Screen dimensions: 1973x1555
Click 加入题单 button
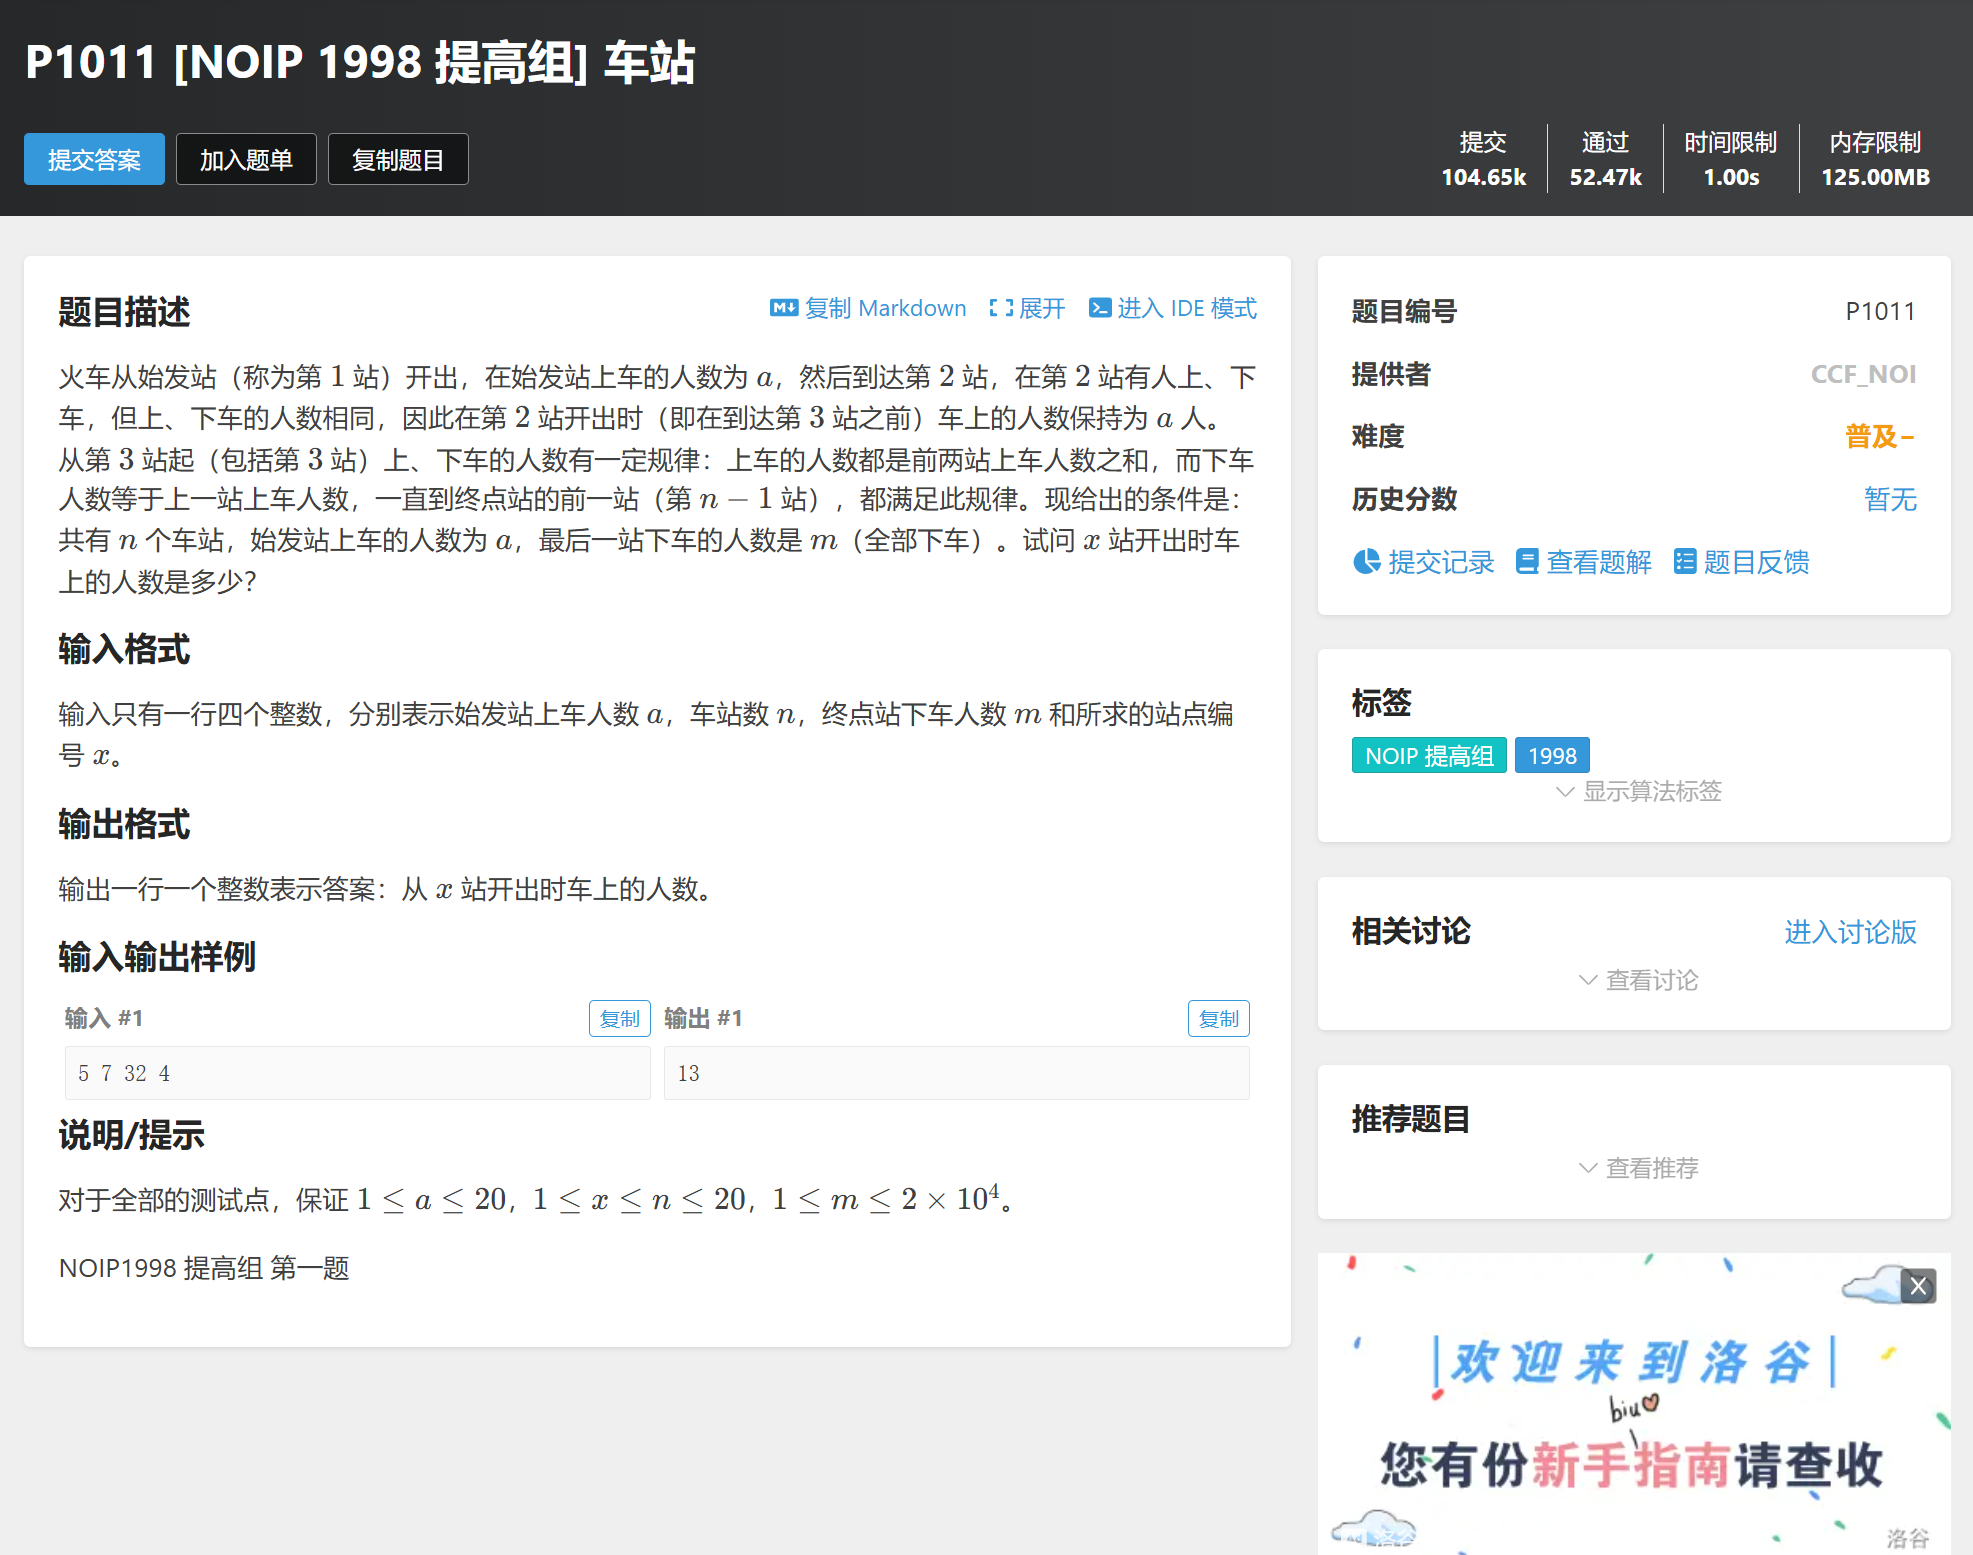coord(246,160)
